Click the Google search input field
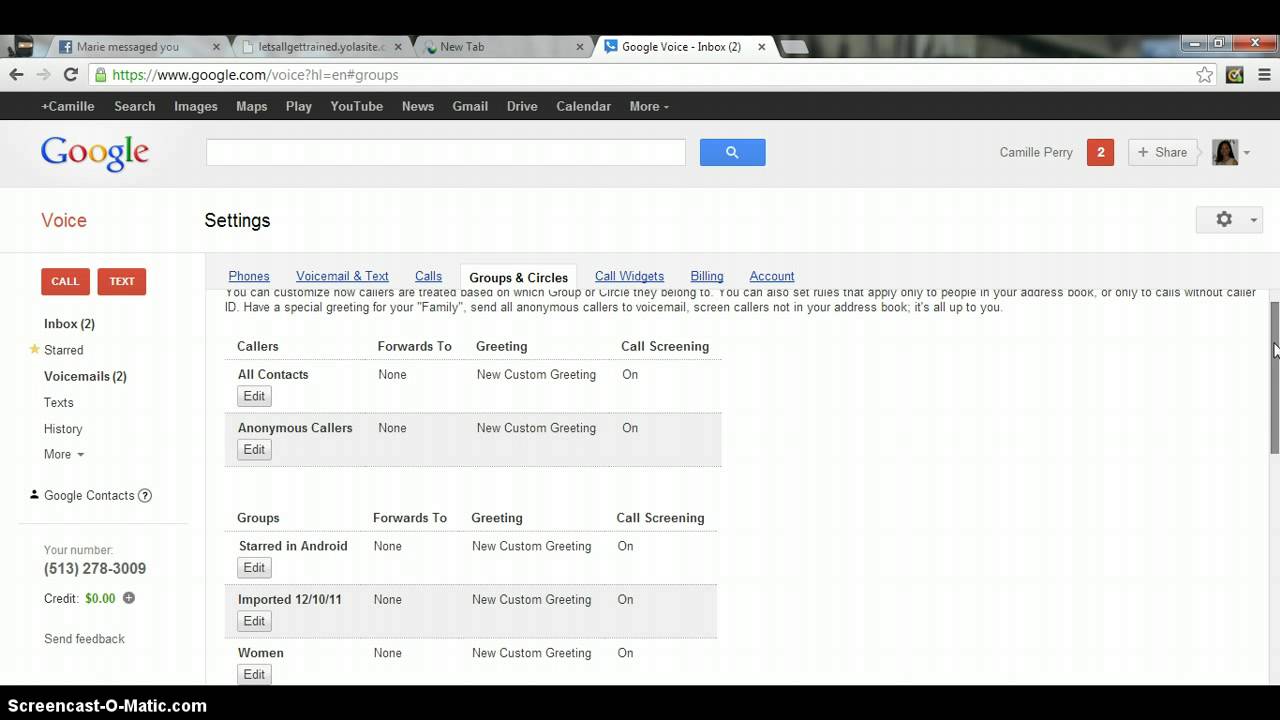The image size is (1280, 720). (445, 152)
